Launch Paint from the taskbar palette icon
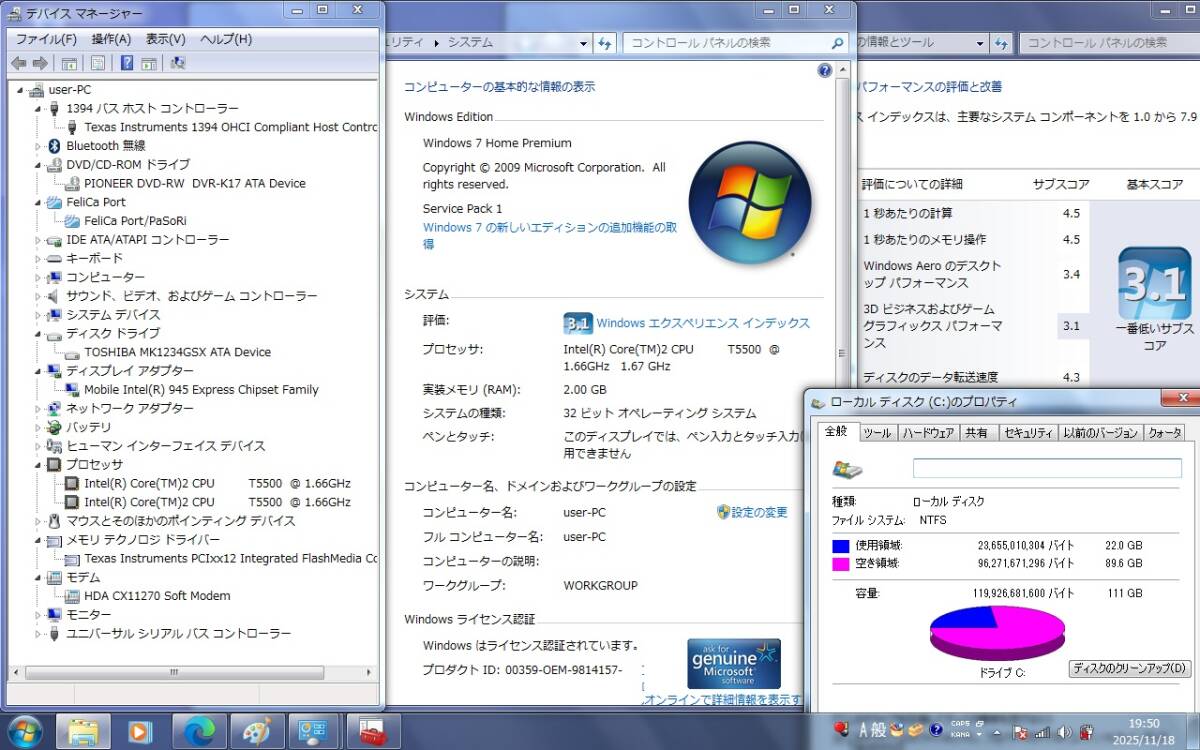 (257, 731)
